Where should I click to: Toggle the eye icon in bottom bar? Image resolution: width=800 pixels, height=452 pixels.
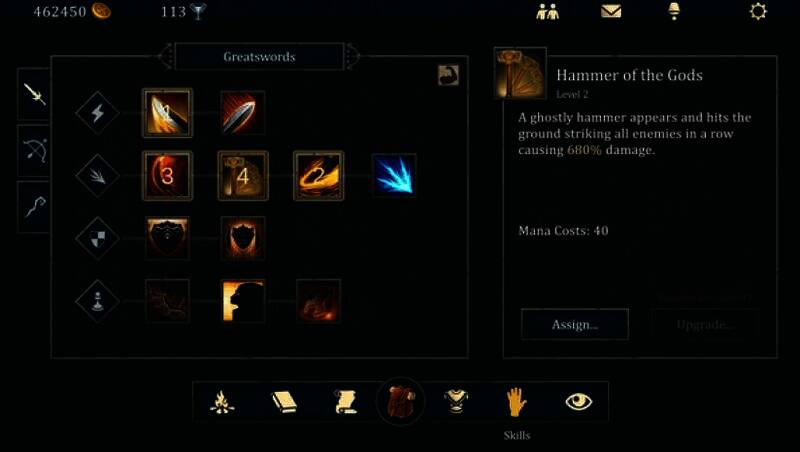click(579, 402)
